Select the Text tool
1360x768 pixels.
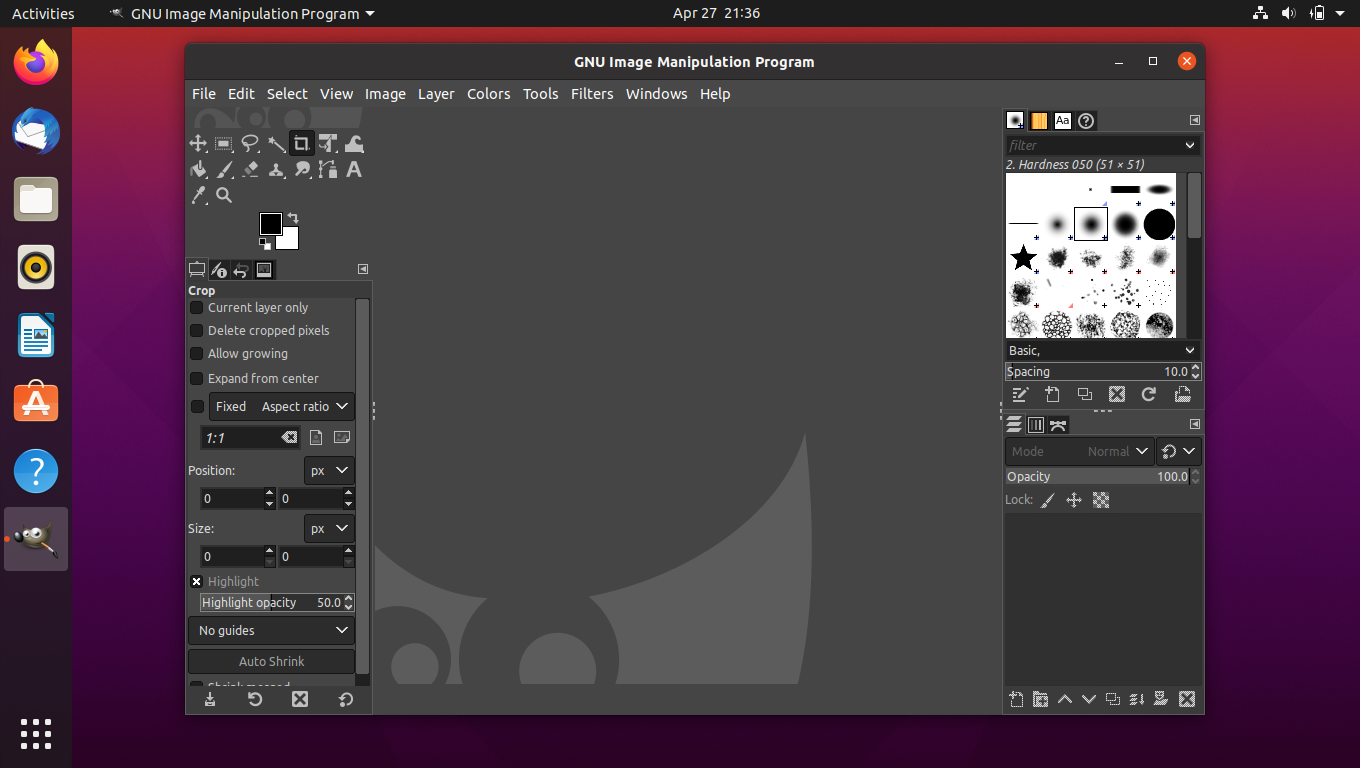pos(353,169)
